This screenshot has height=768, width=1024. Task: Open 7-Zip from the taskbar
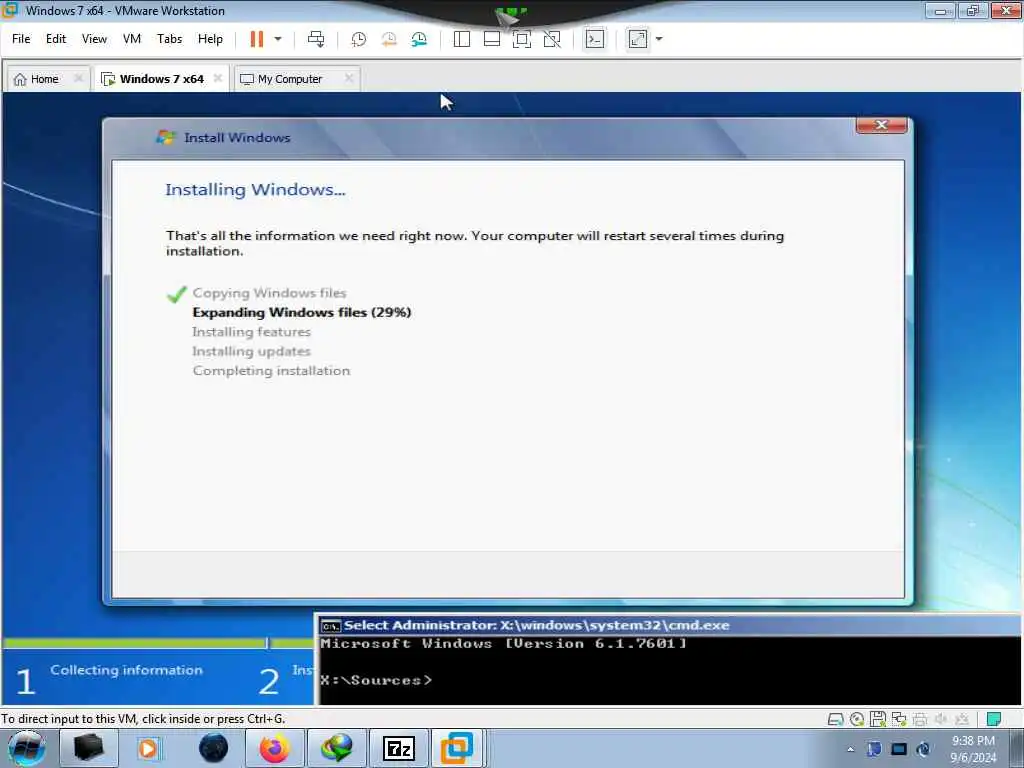point(398,748)
